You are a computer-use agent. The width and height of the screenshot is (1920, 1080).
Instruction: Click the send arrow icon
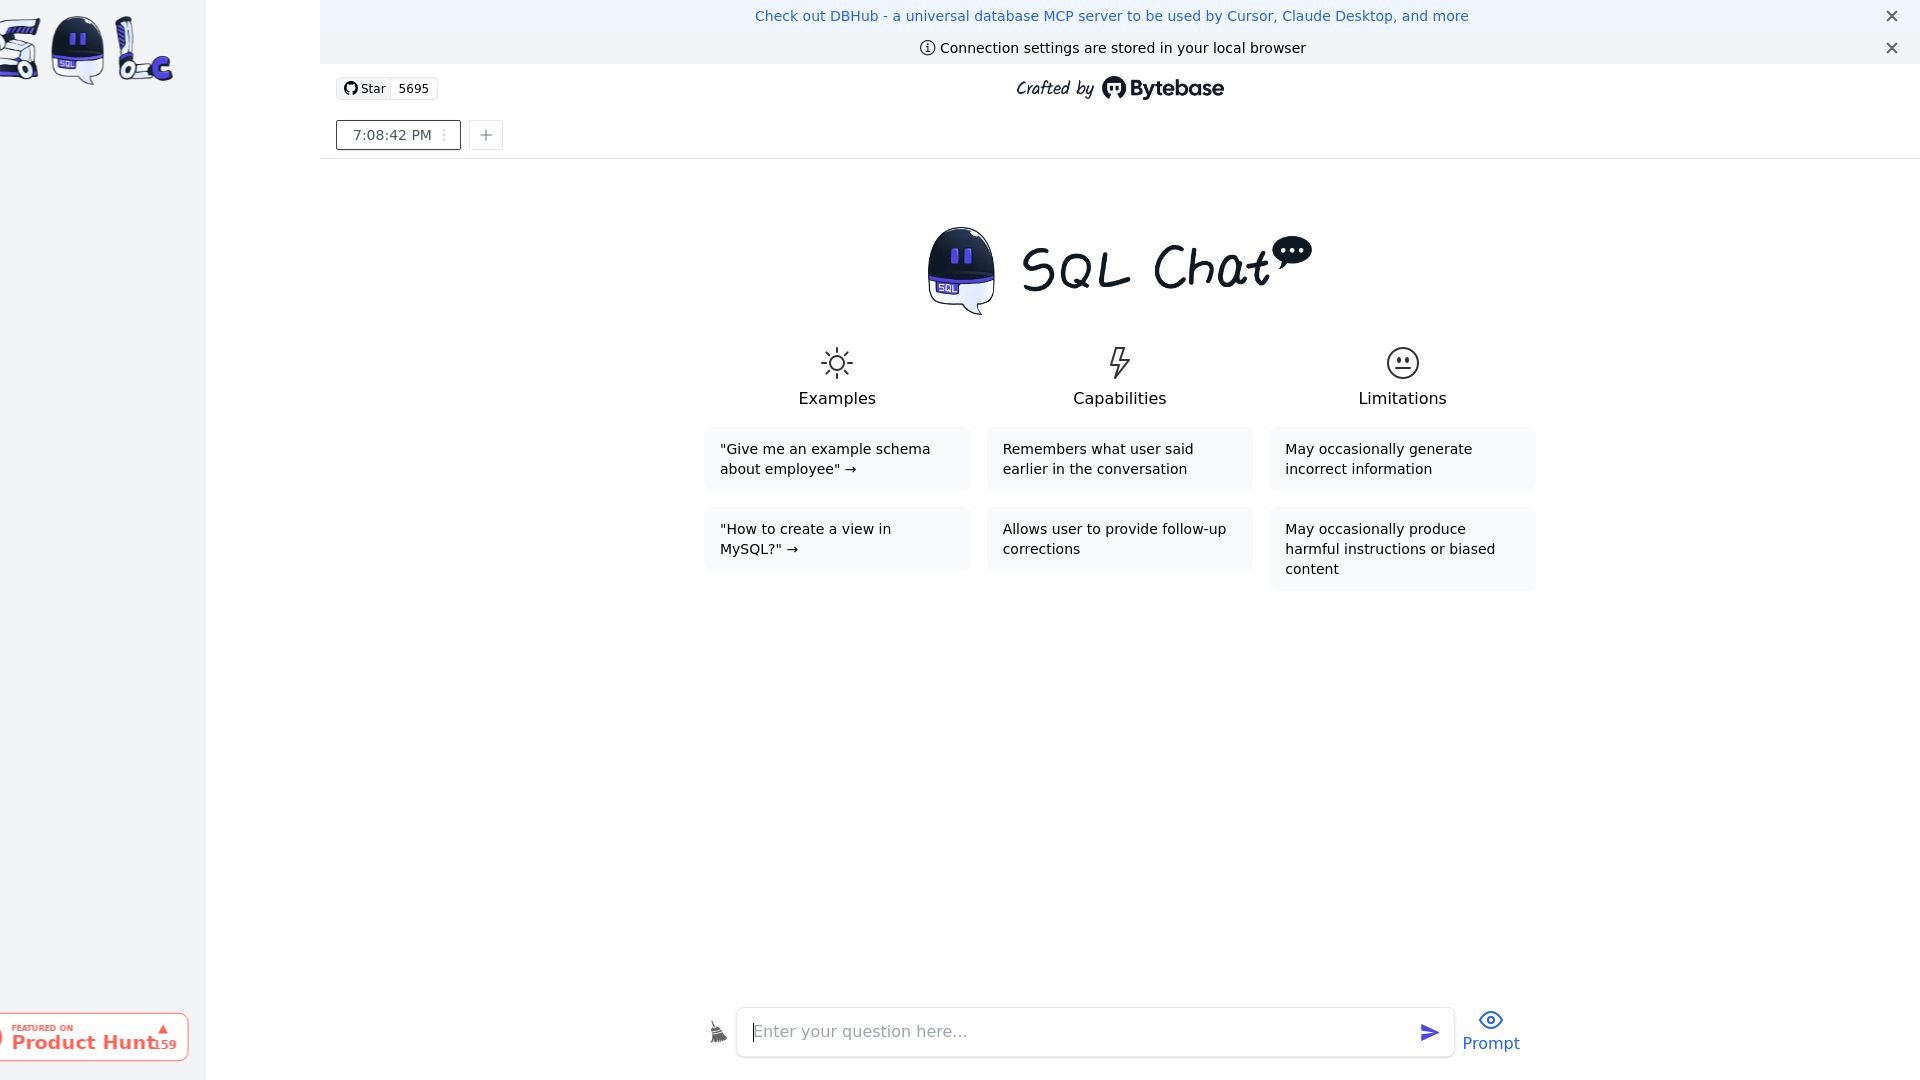(x=1430, y=1032)
